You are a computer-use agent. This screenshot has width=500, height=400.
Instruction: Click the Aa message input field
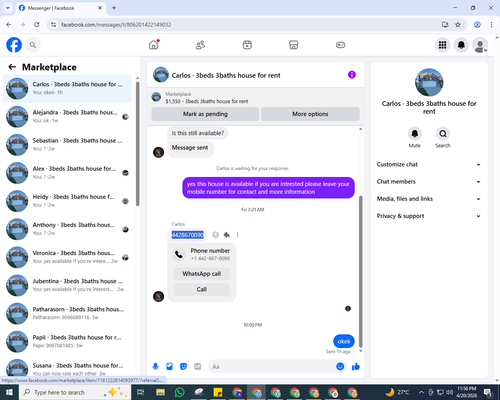[272, 367]
